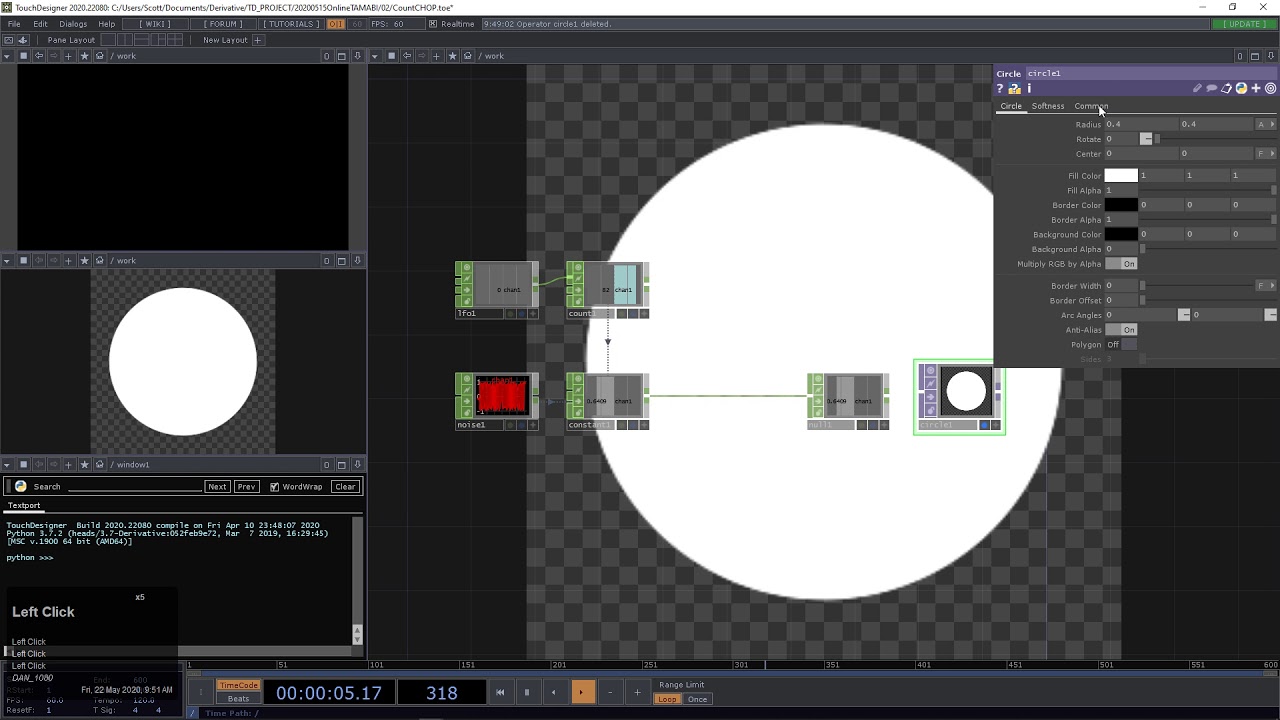Open the File menu

tap(14, 24)
